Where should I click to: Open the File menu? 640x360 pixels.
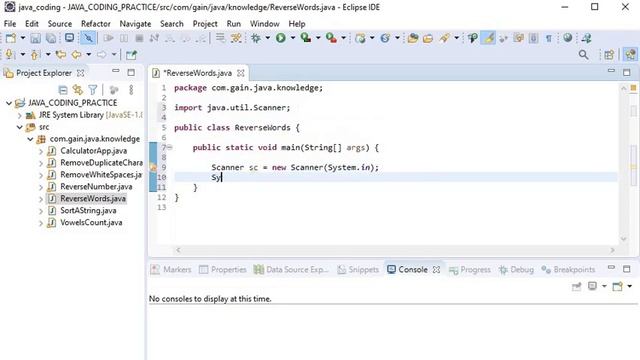pyautogui.click(x=10, y=24)
